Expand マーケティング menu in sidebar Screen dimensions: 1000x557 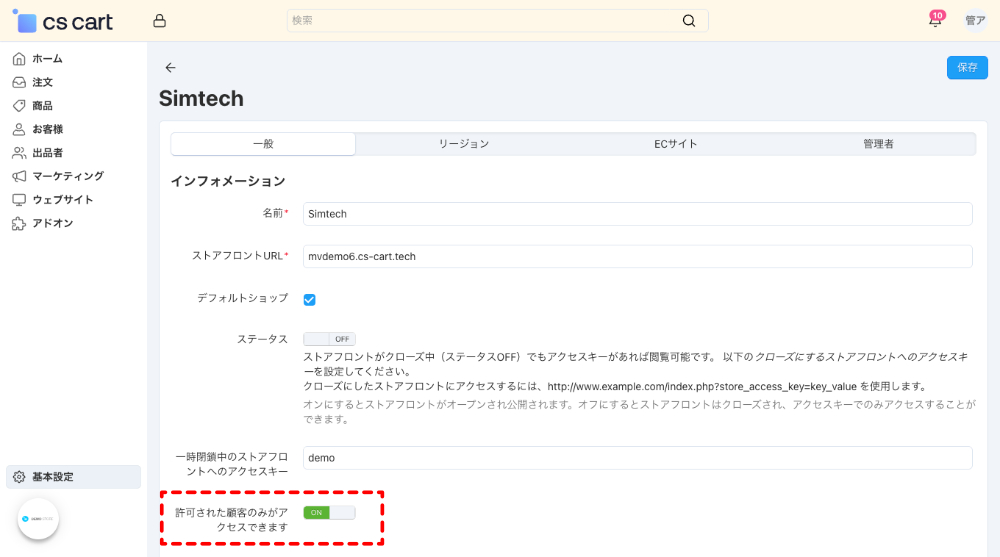pos(67,176)
